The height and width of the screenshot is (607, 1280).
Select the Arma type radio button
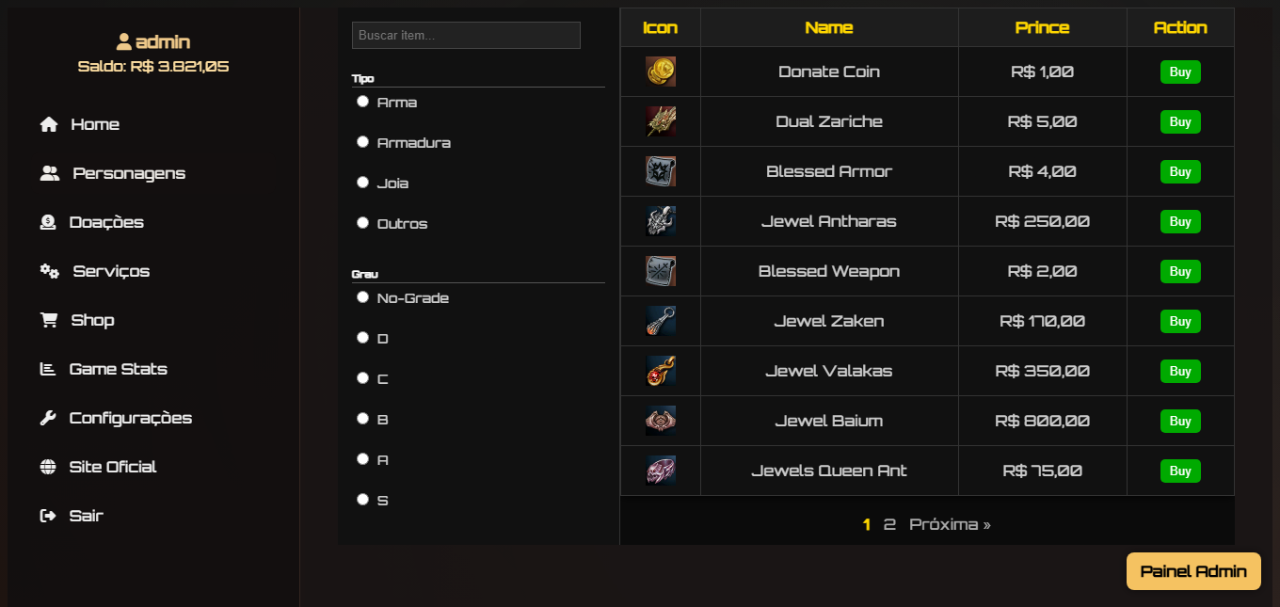363,101
